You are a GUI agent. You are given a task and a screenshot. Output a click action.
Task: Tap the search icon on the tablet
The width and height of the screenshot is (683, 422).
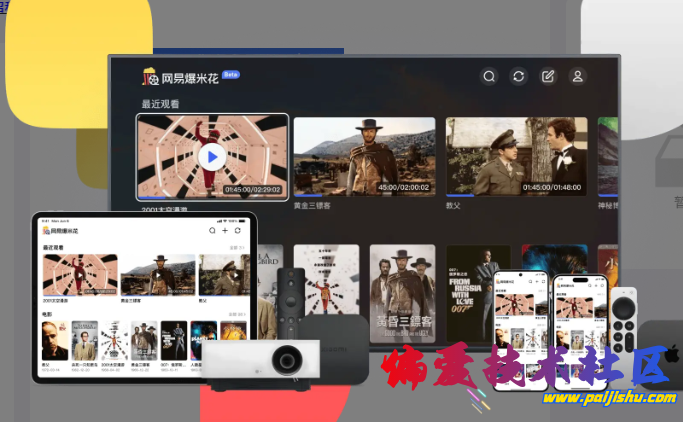click(211, 231)
